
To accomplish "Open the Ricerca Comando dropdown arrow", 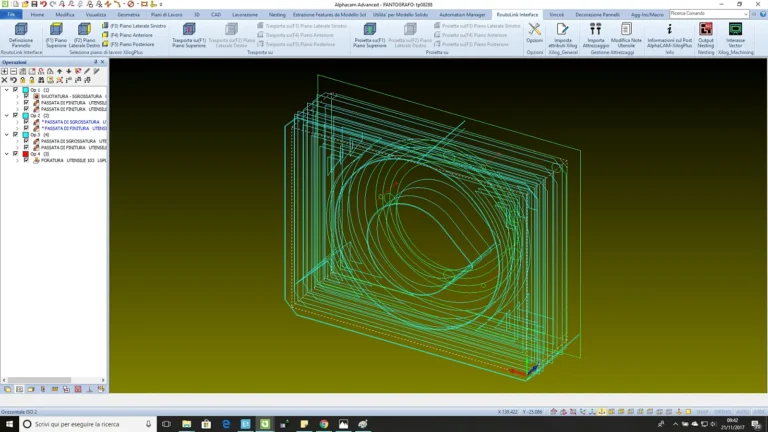I will click(x=745, y=14).
